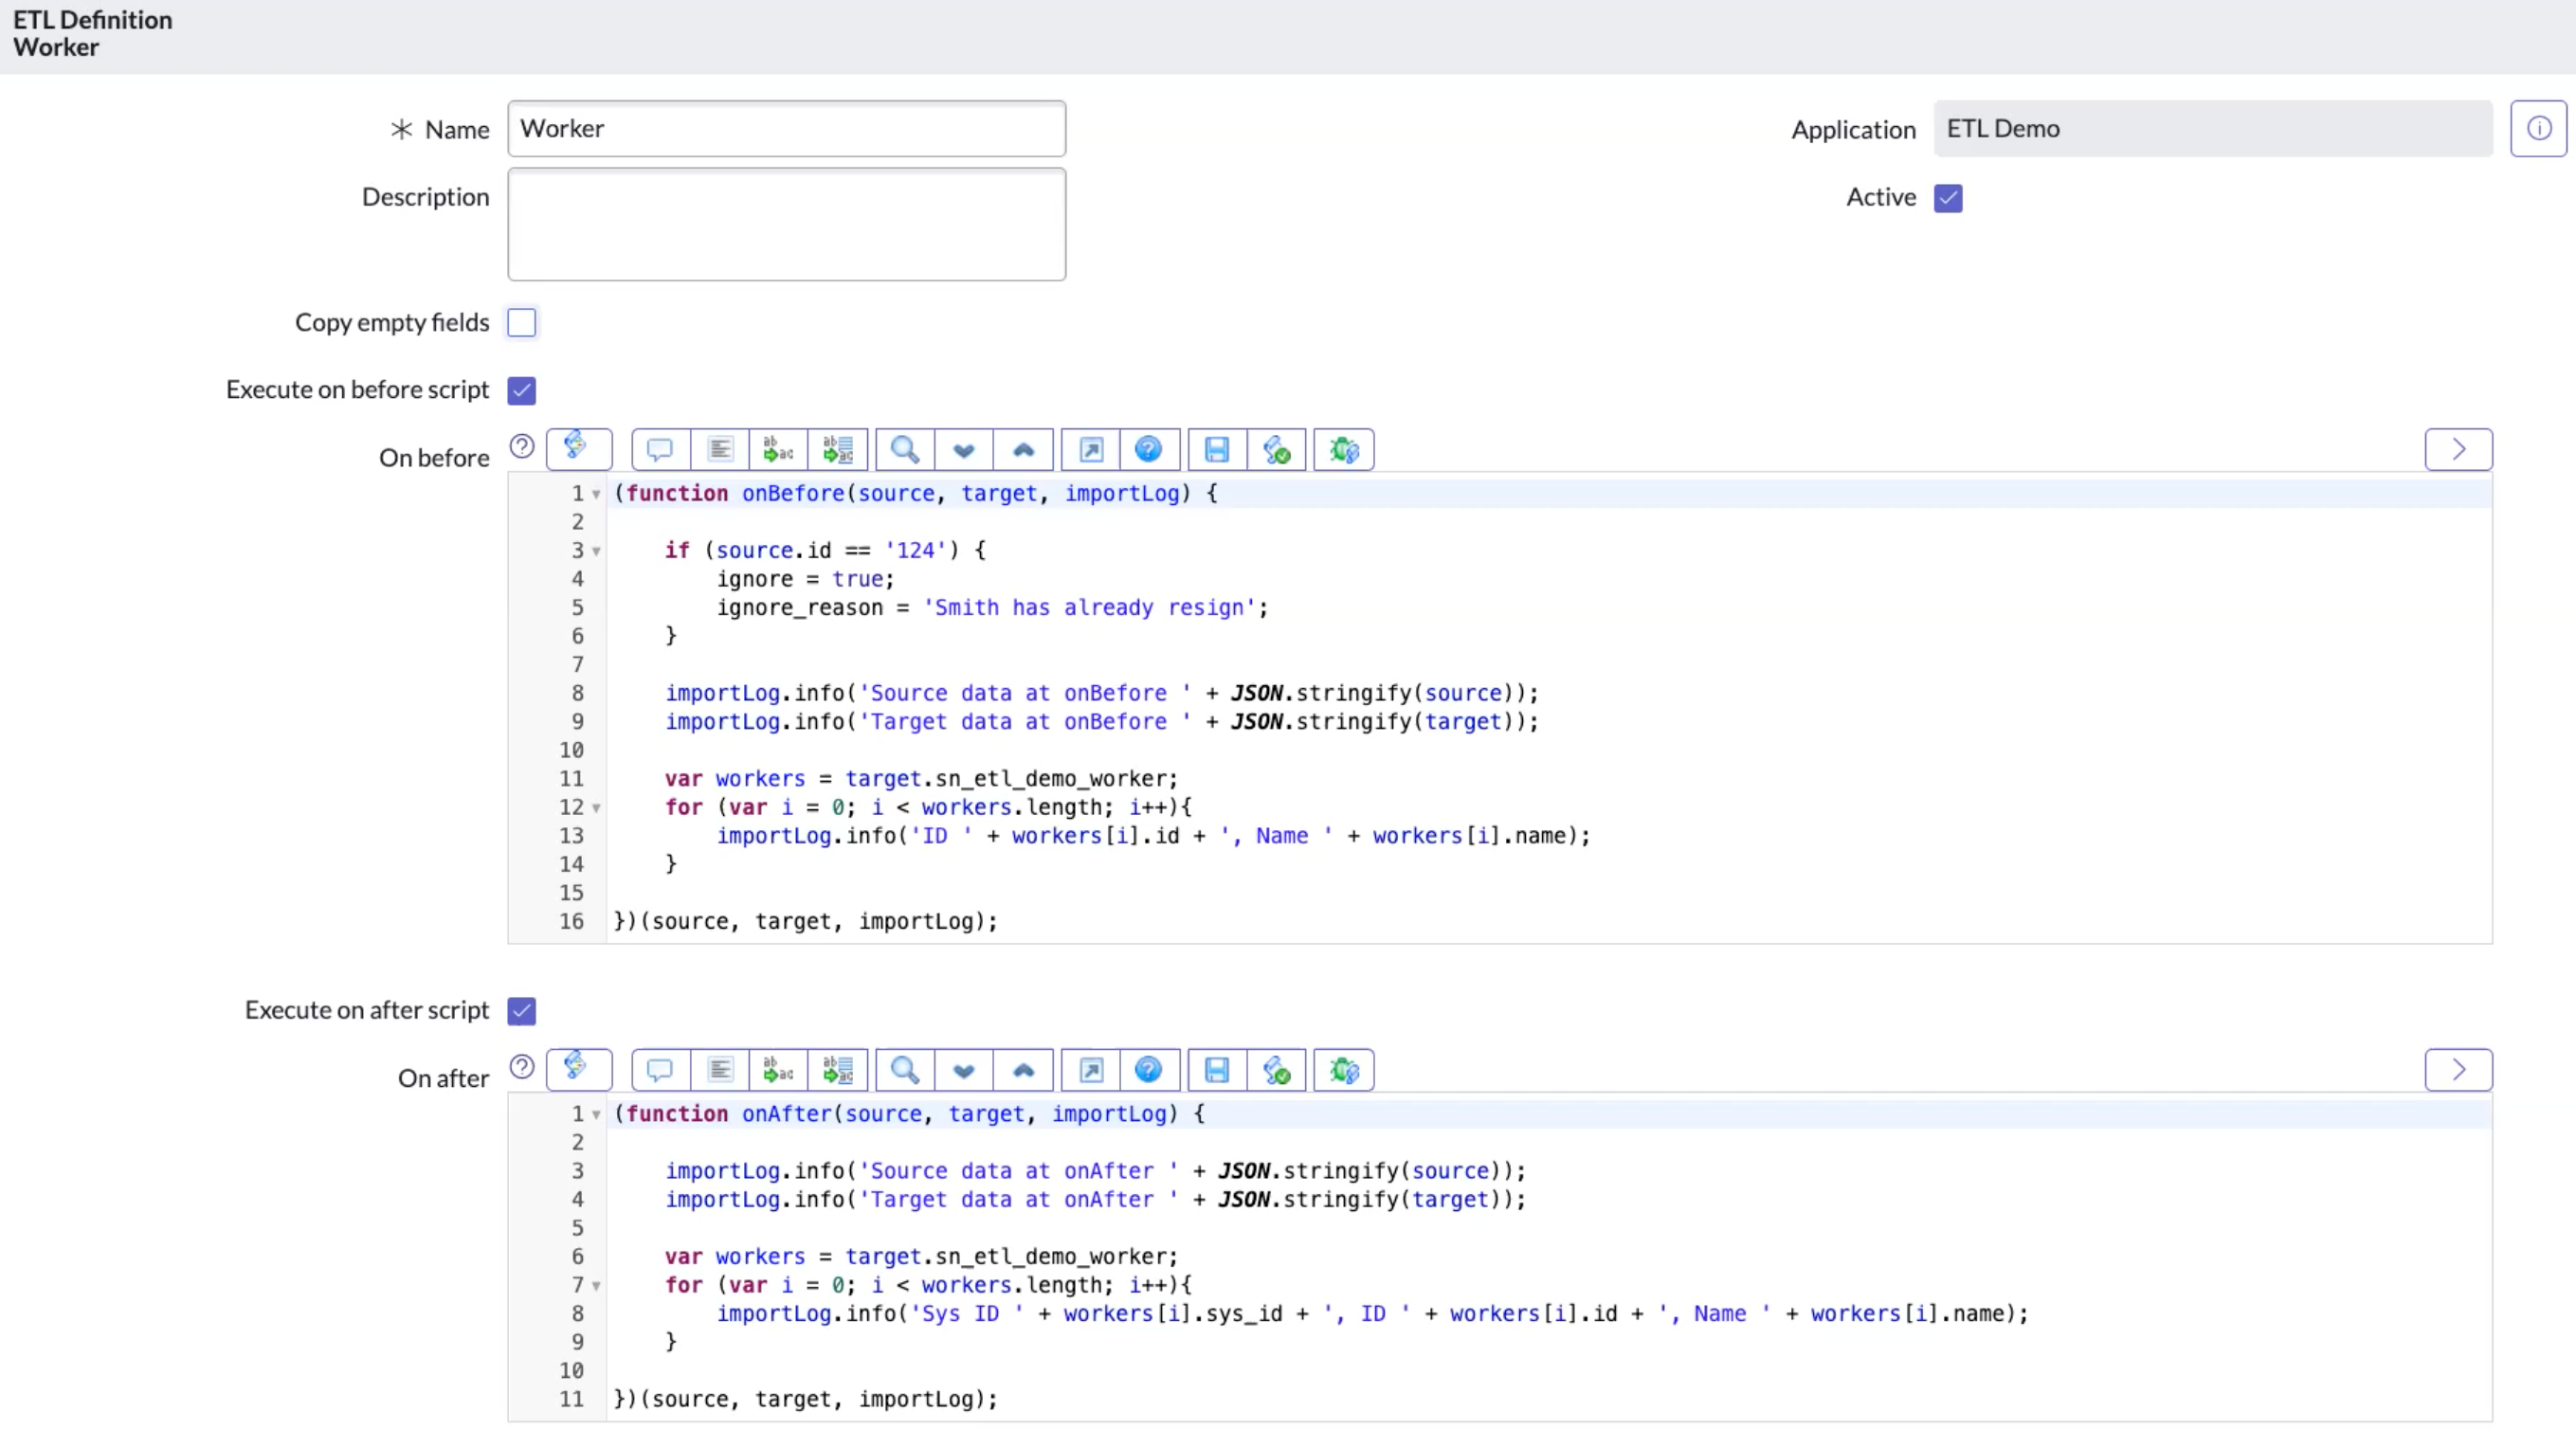Click 'Smith has already resign' string
Screen dimensions: 2576x1448
click(1089, 608)
